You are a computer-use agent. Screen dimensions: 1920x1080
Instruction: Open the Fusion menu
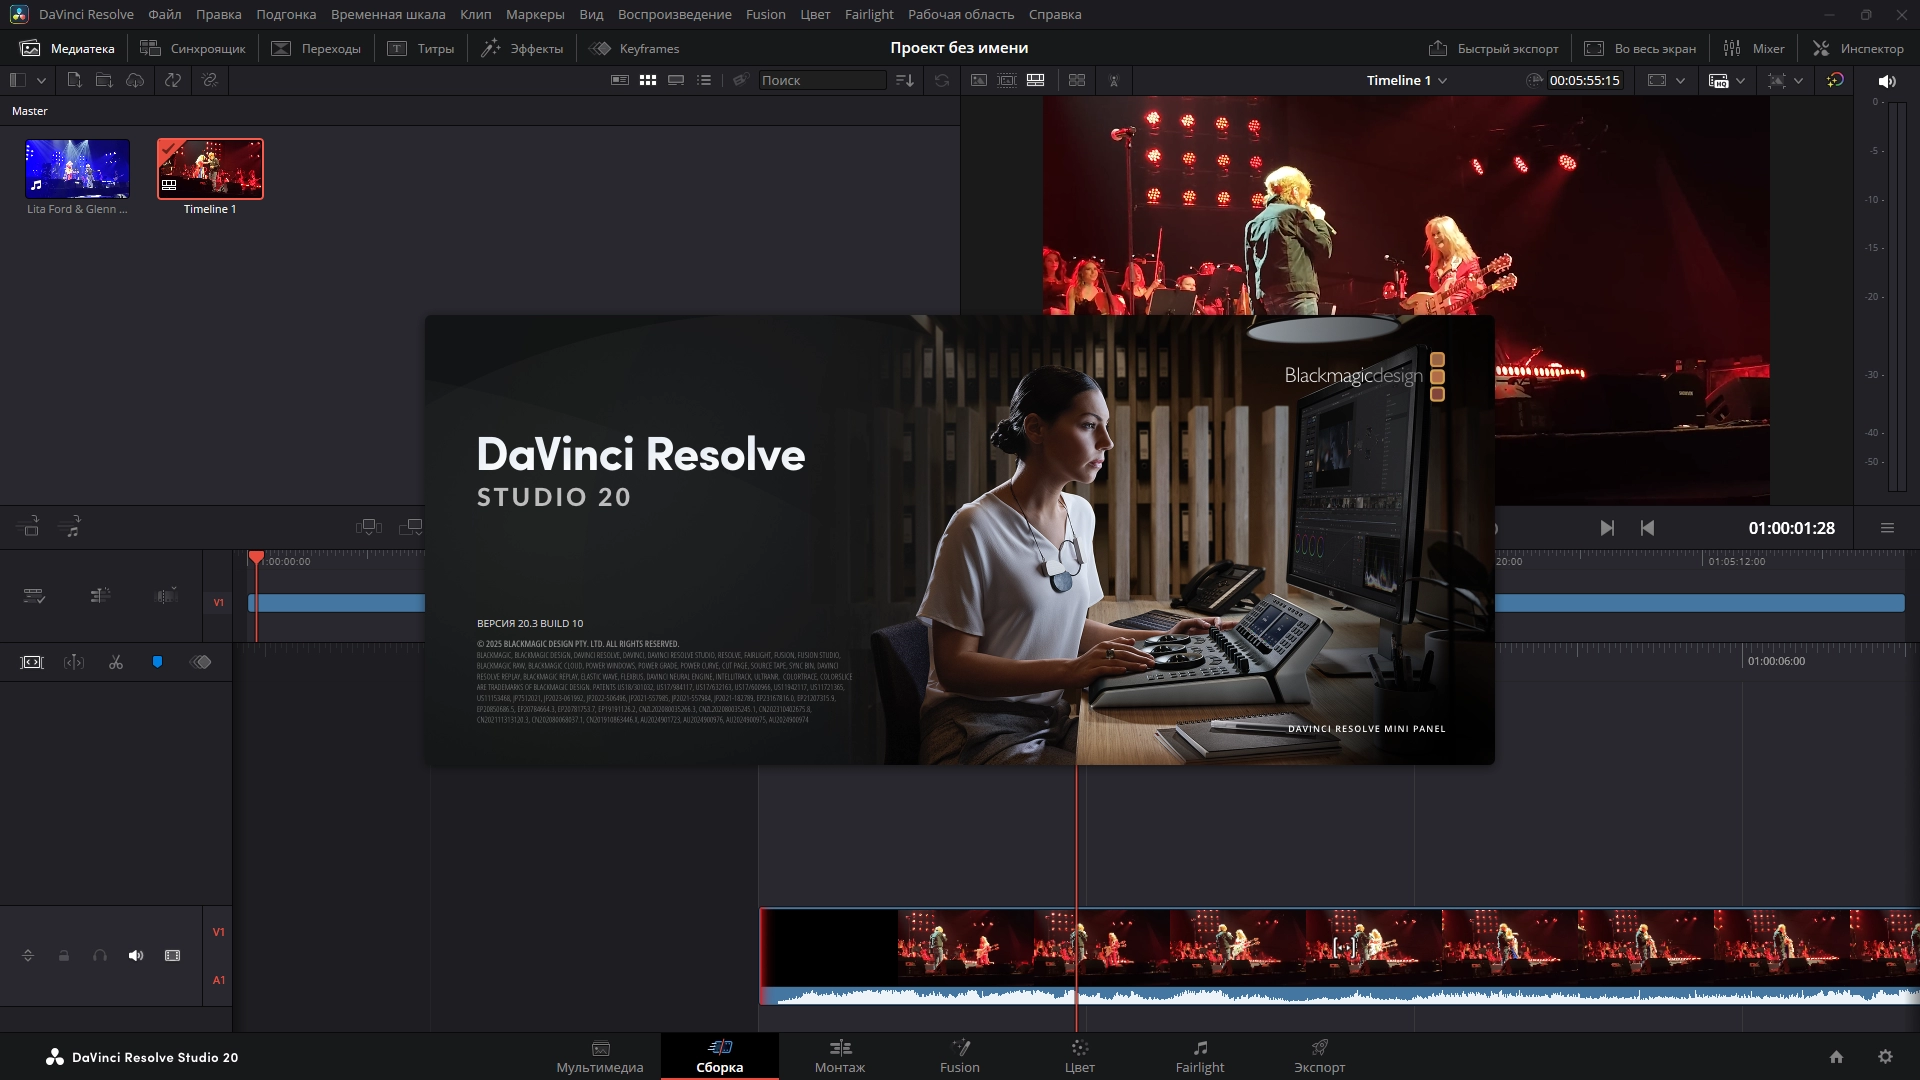(765, 14)
